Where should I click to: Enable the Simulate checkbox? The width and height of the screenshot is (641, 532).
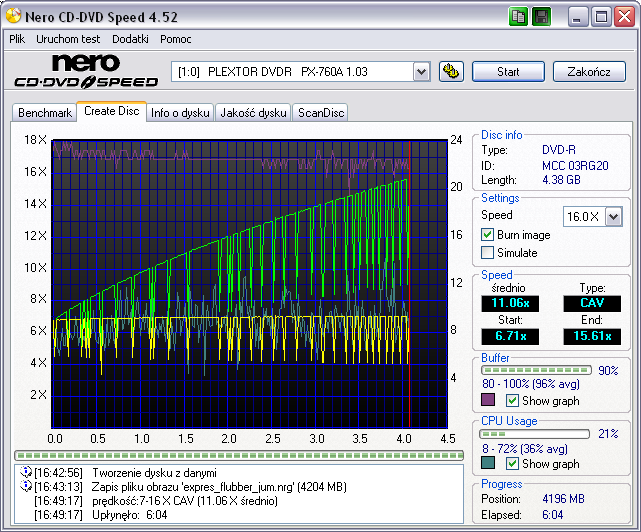[487, 252]
